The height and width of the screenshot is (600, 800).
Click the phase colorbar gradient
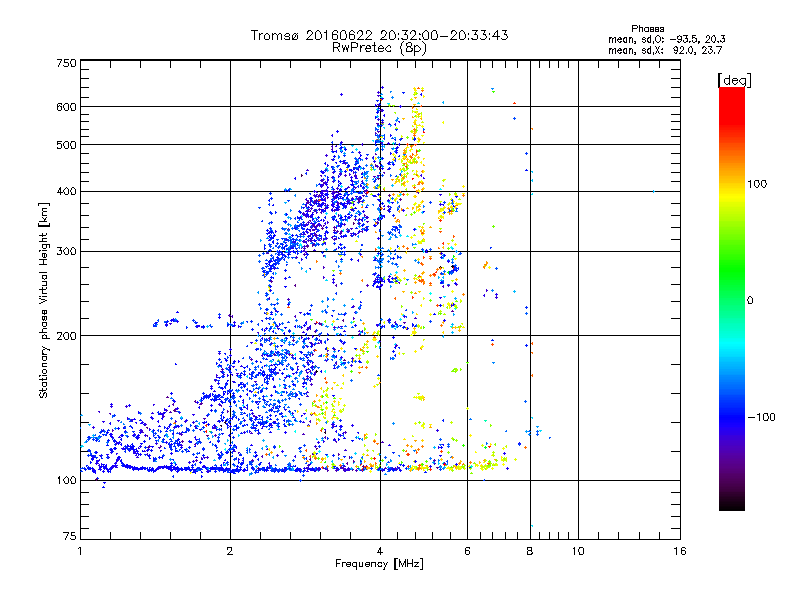[732, 299]
